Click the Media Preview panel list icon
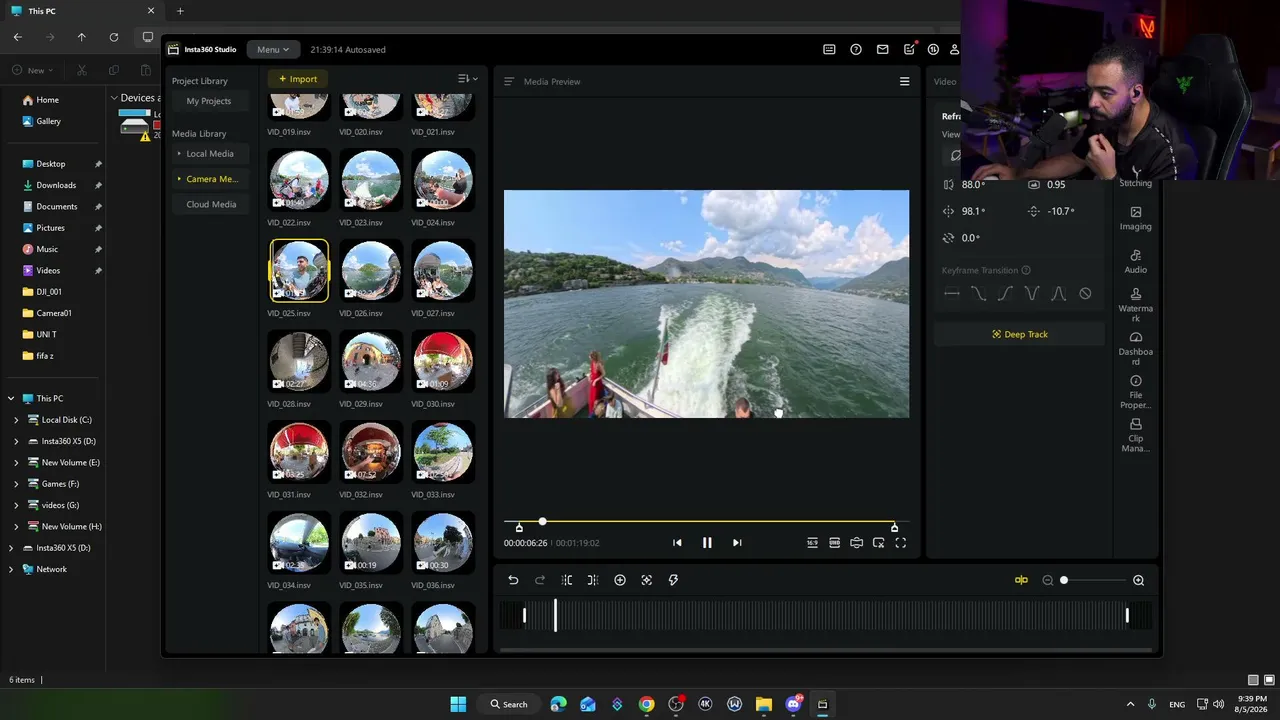This screenshot has width=1280, height=720. click(509, 81)
